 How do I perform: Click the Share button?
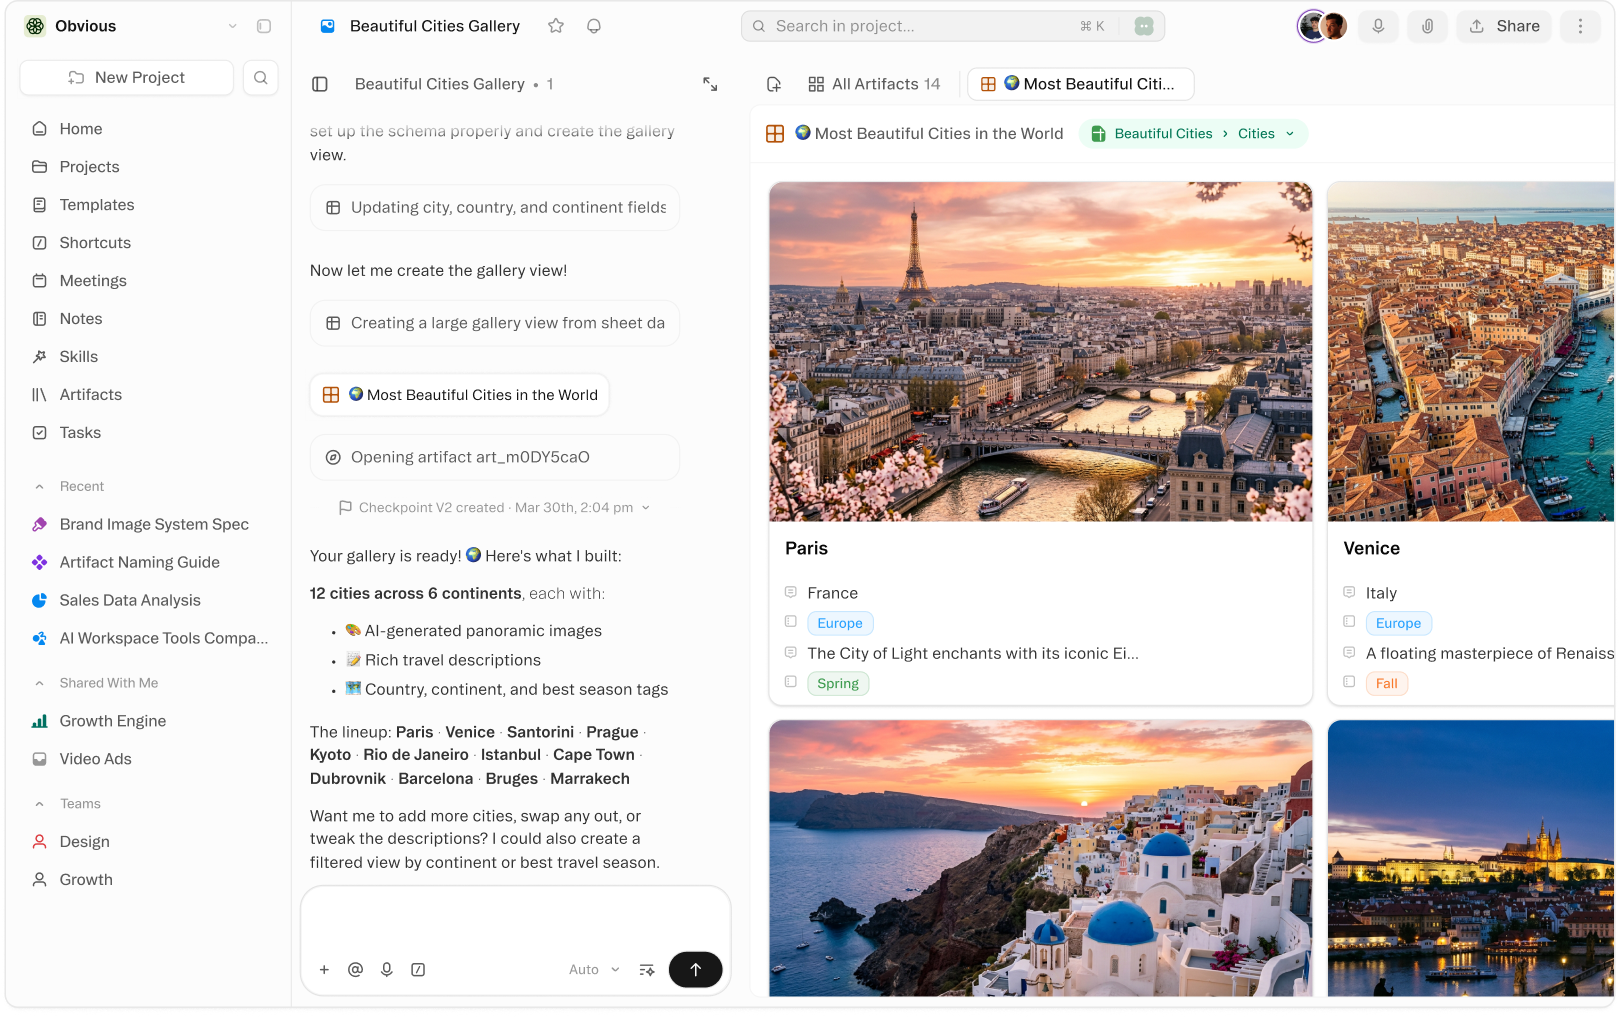(x=1504, y=26)
